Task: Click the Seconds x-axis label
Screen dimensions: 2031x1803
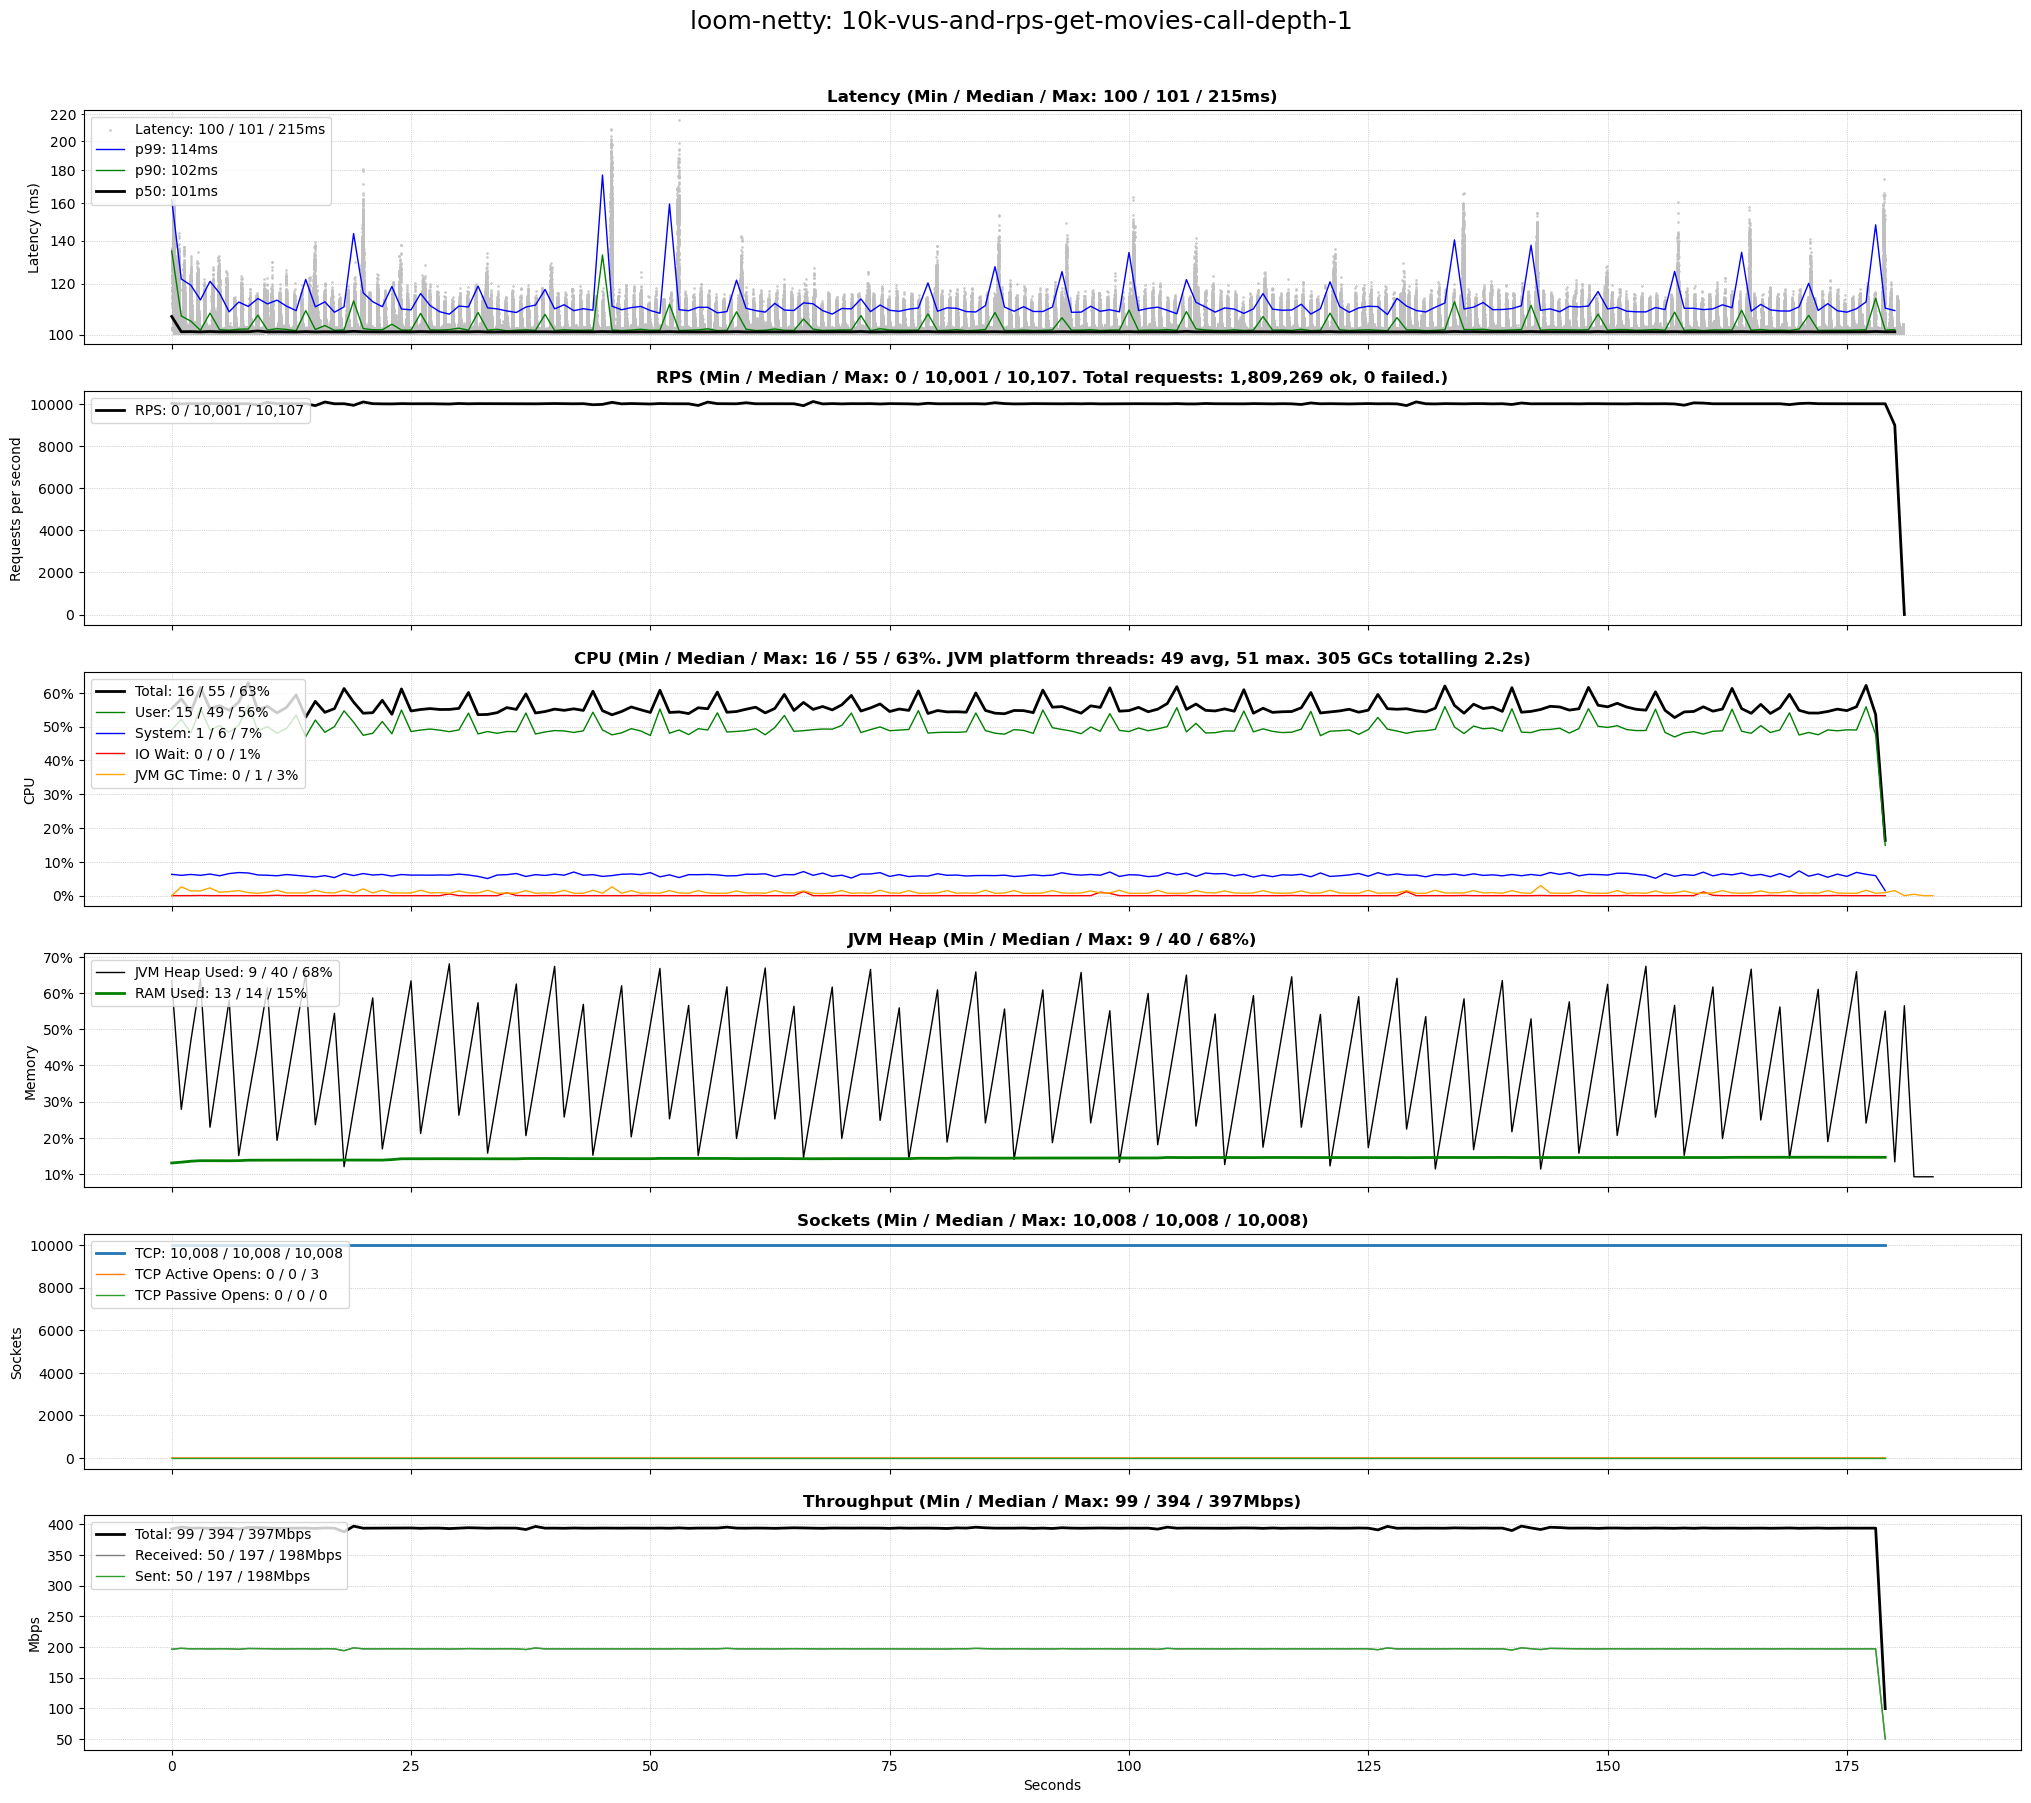Action: point(1051,1786)
